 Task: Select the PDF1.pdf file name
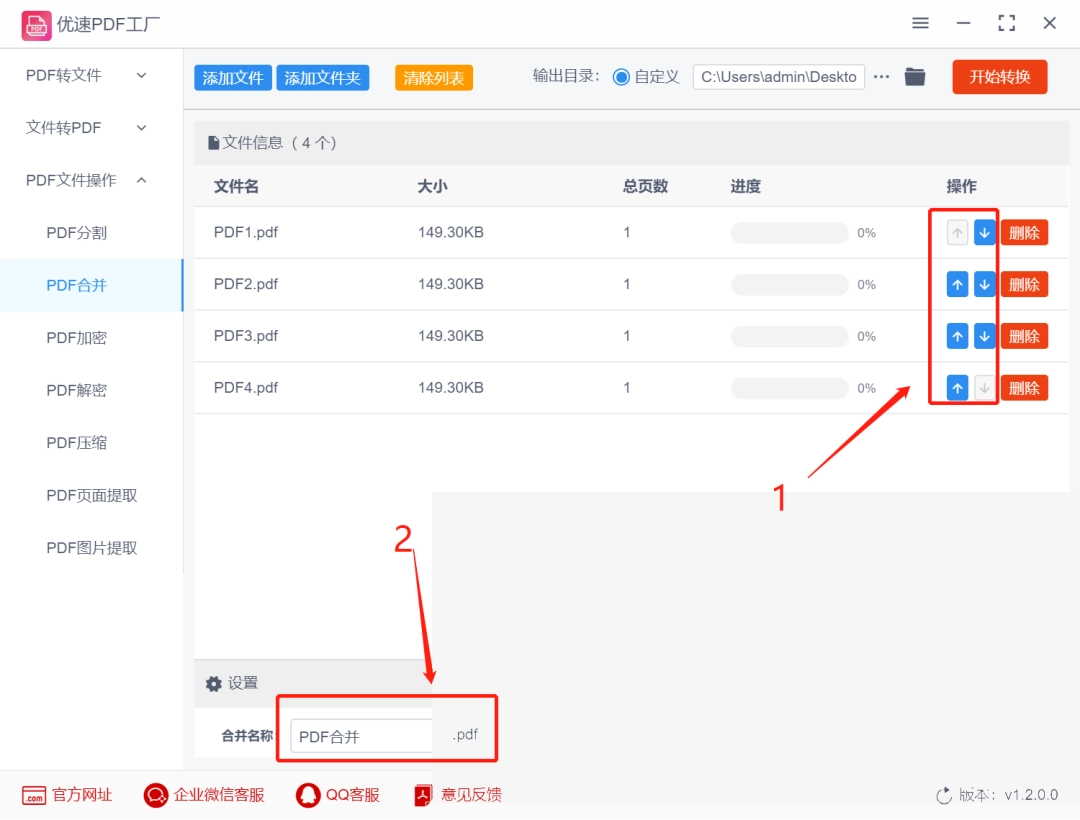tap(246, 233)
